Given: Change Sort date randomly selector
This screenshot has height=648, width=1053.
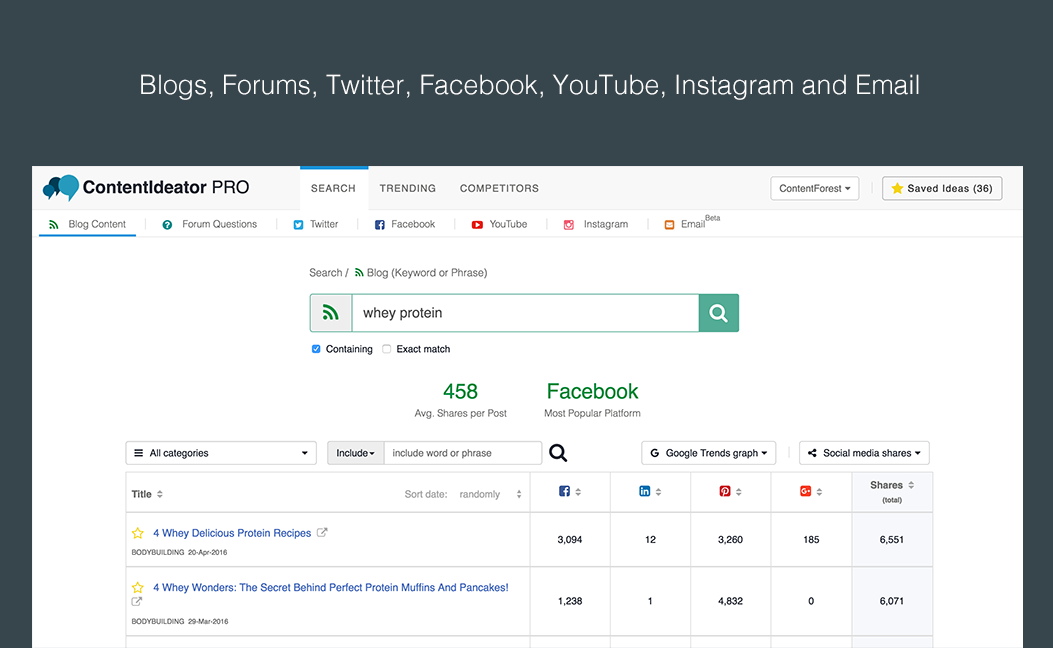Looking at the screenshot, I should tap(490, 494).
